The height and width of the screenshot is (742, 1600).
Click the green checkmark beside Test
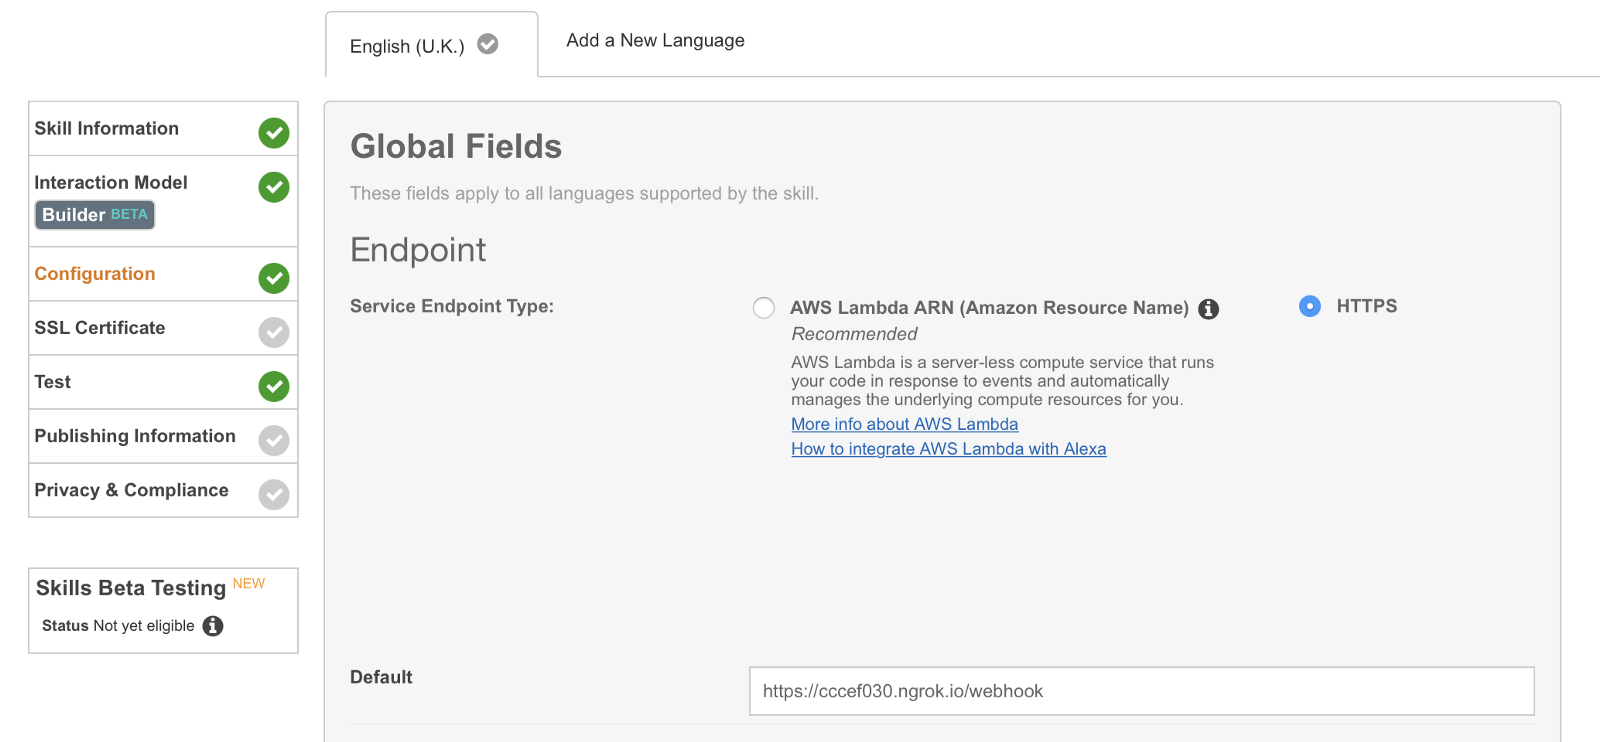click(274, 386)
